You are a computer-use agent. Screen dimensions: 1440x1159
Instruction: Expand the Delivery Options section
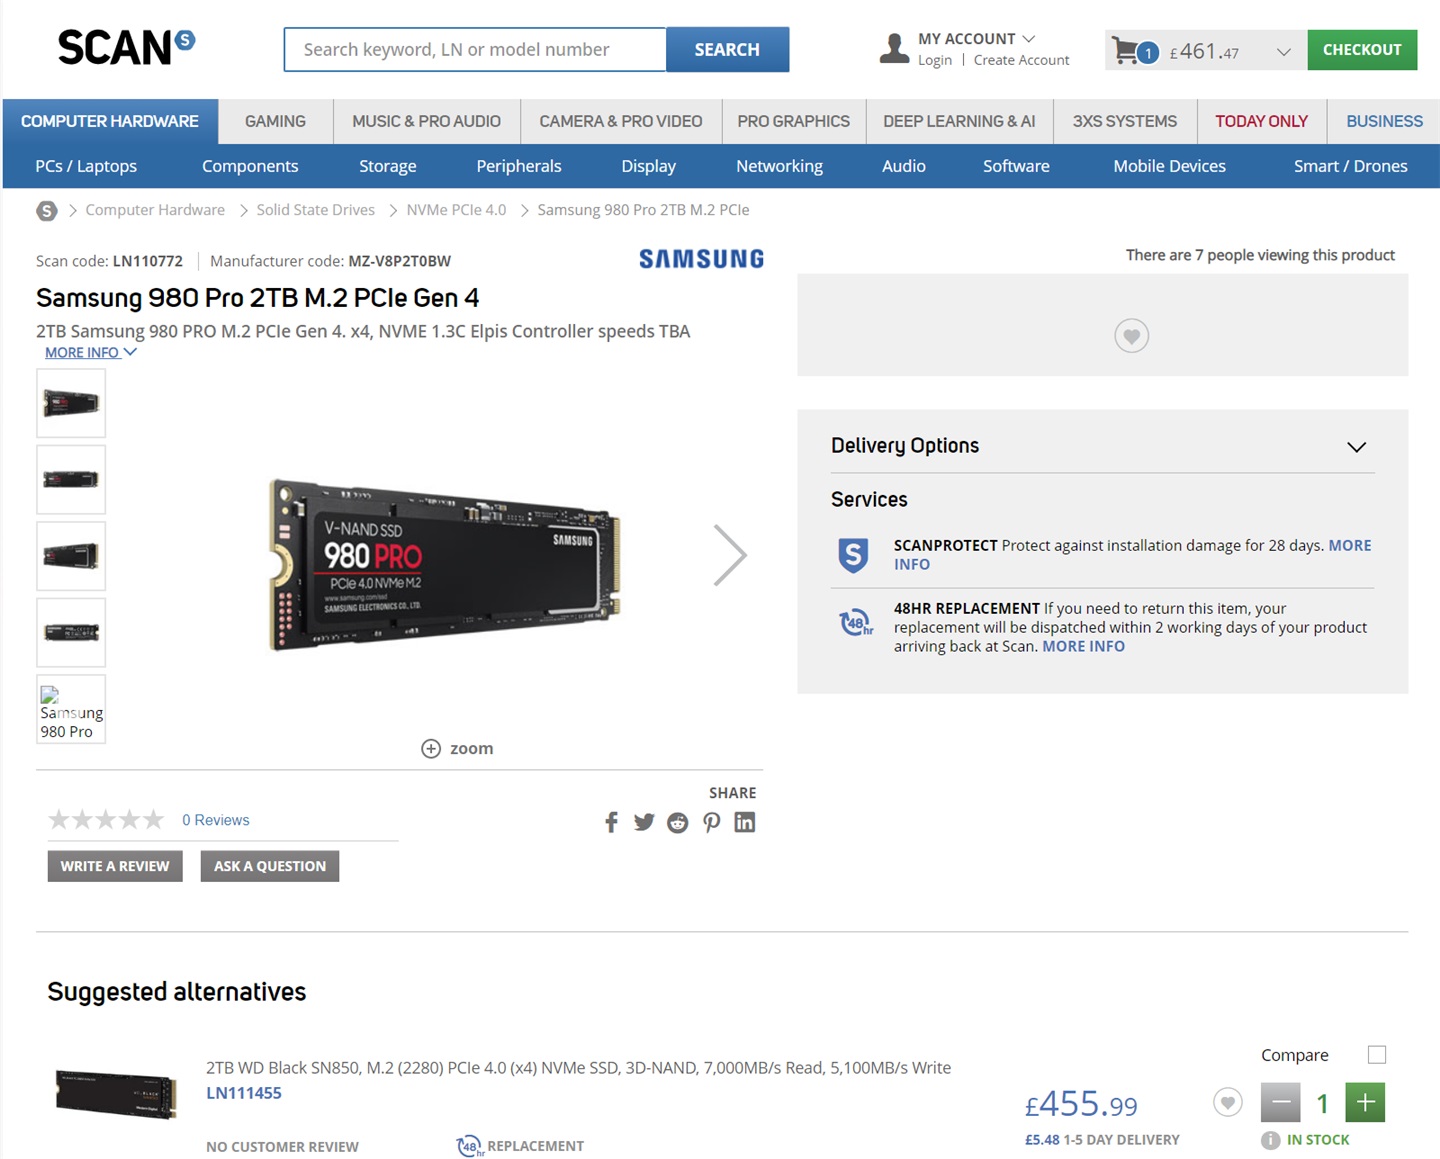(x=1102, y=446)
